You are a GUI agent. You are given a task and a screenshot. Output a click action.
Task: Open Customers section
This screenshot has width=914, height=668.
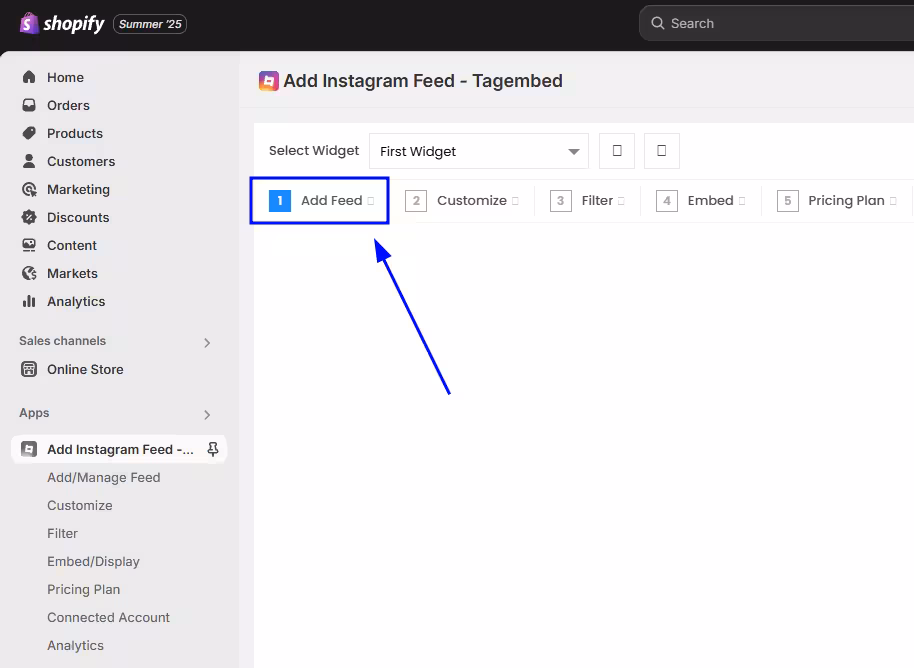81,161
